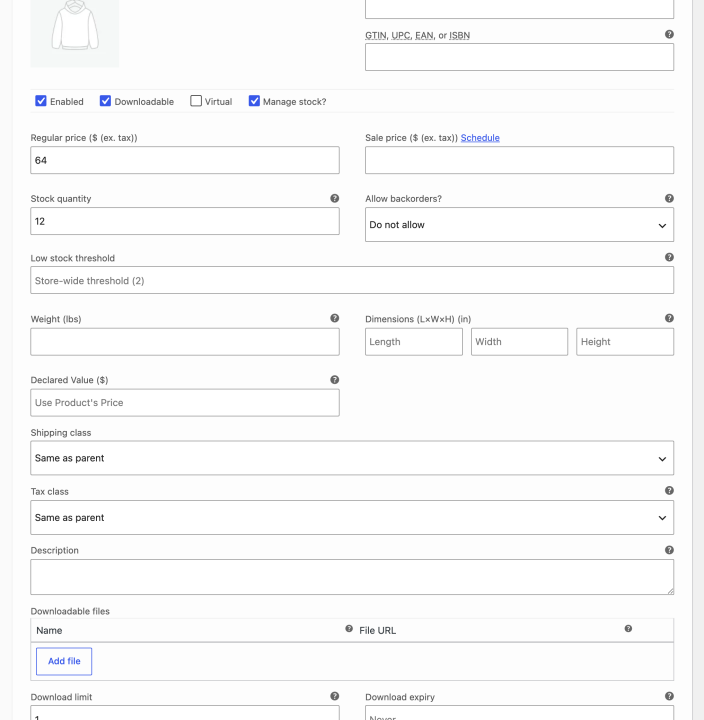Focus the GTIN, UPC, EAN, or ISBN field

519,57
